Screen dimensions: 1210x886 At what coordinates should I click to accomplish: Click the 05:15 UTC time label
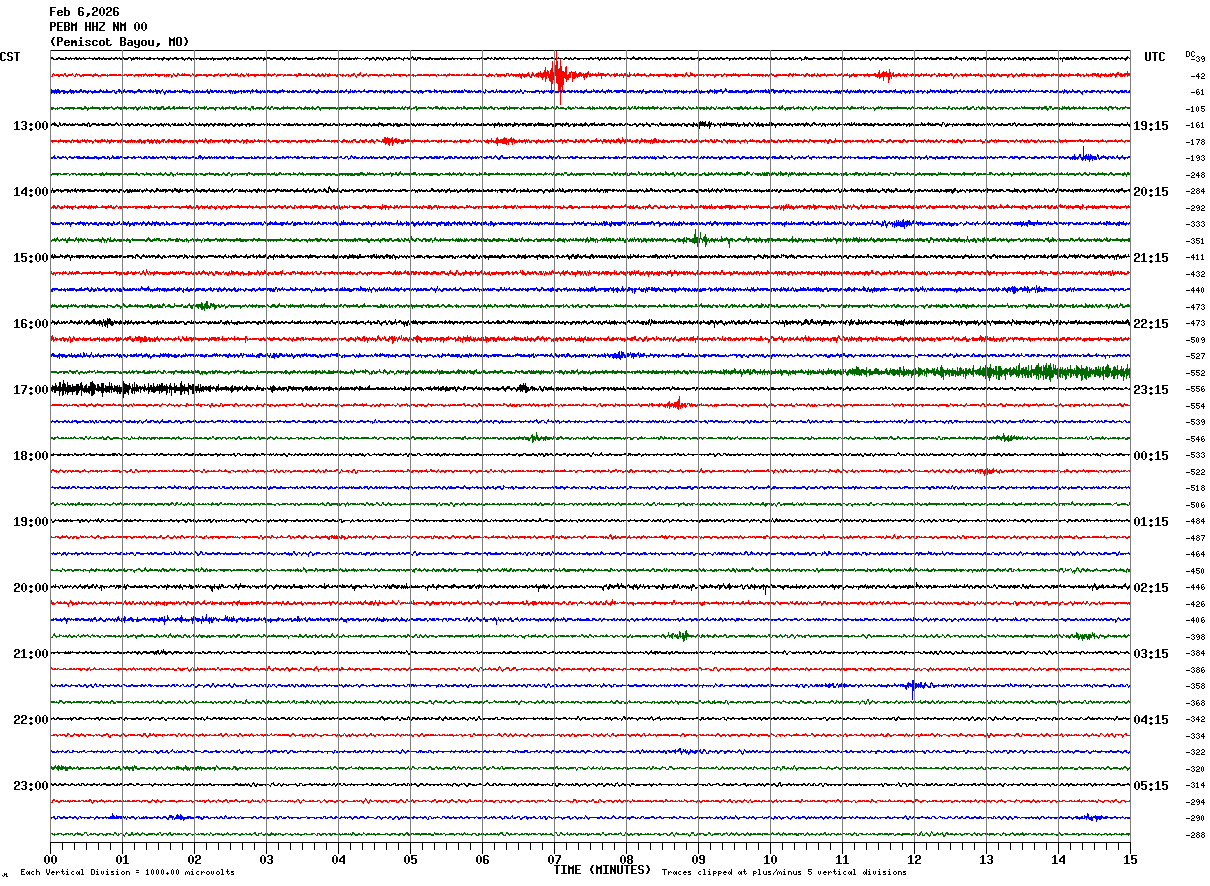[1150, 786]
